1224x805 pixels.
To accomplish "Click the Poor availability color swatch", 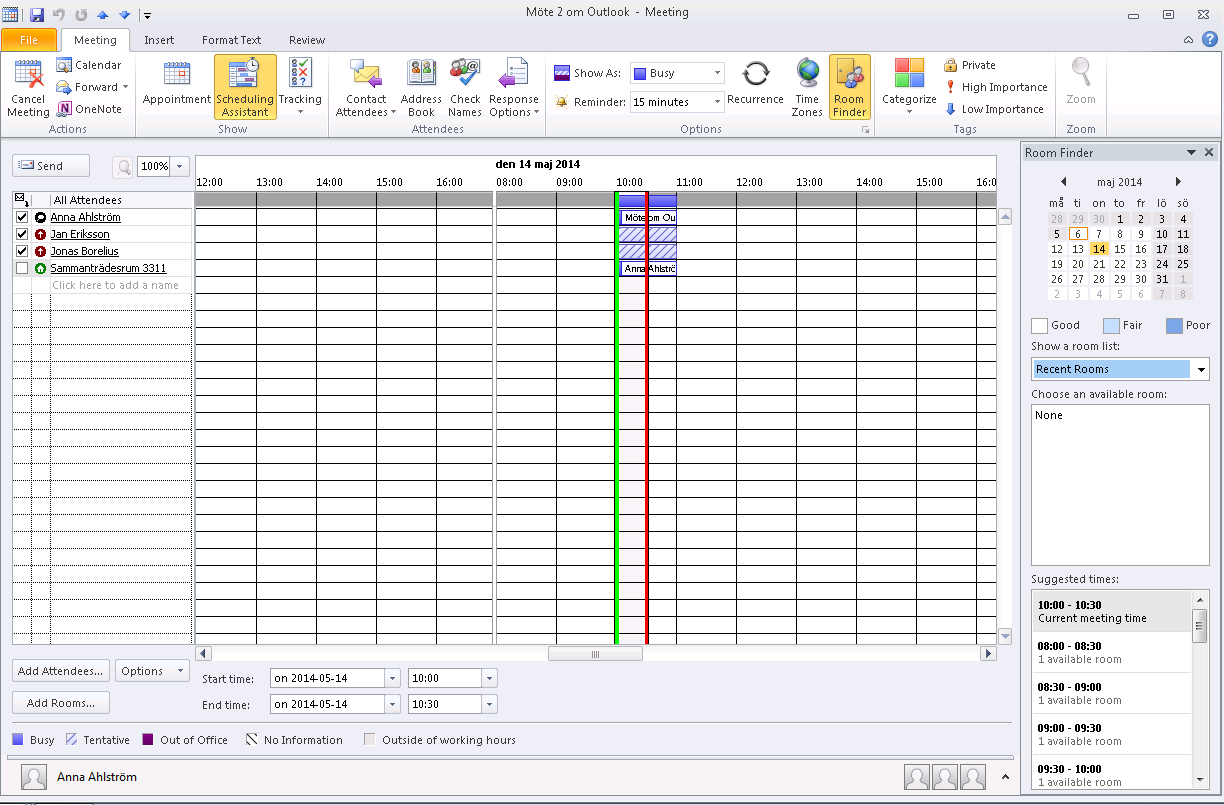I will tap(1174, 325).
